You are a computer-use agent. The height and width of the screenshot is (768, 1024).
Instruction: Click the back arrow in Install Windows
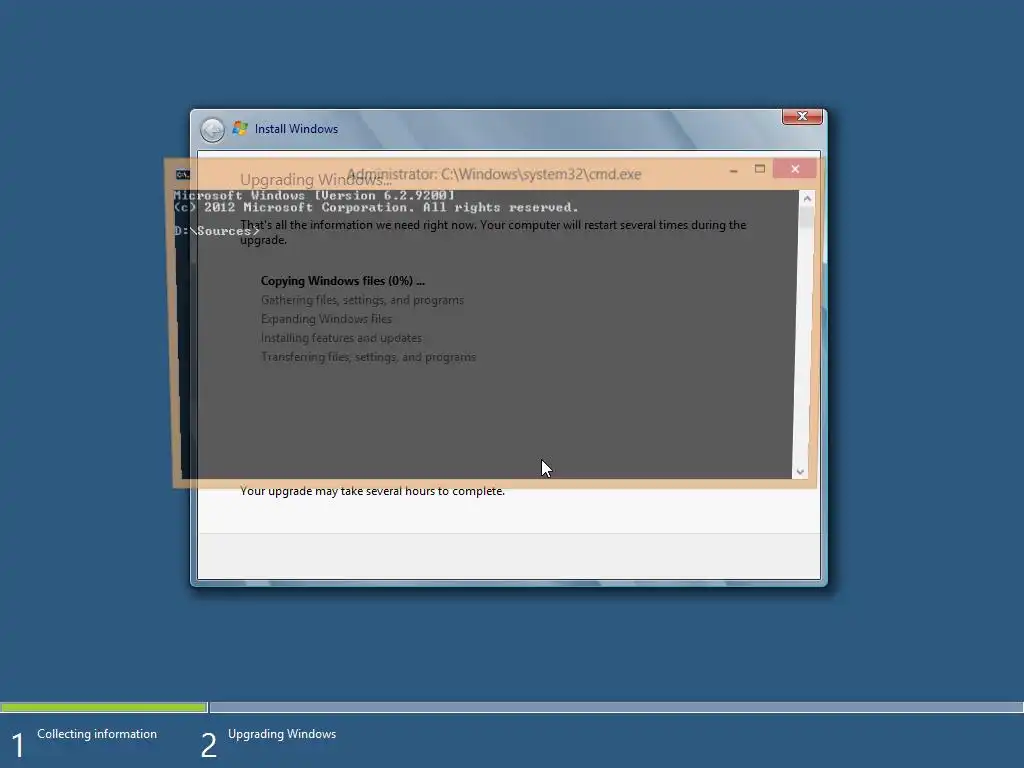pyautogui.click(x=212, y=129)
